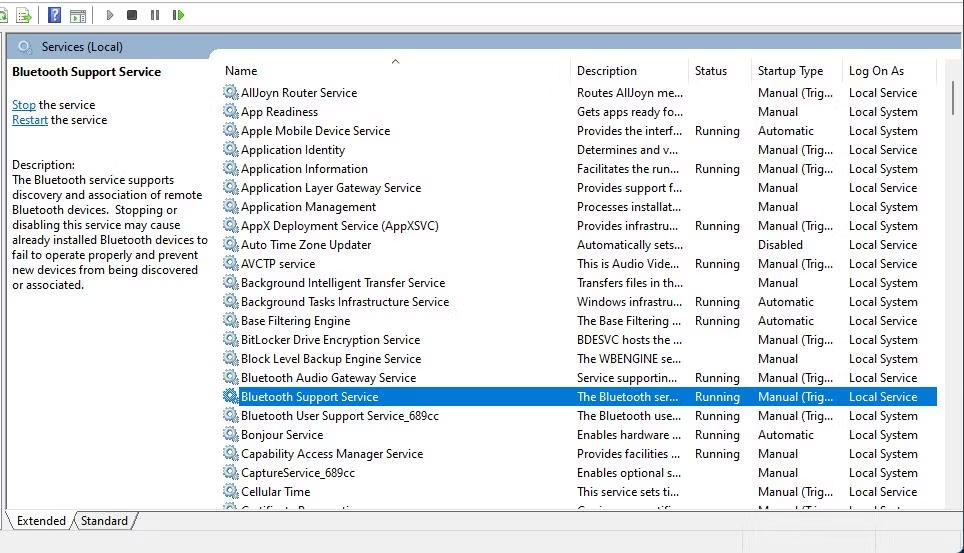
Task: Click the Services (Local) magnifier icon
Action: [x=25, y=47]
